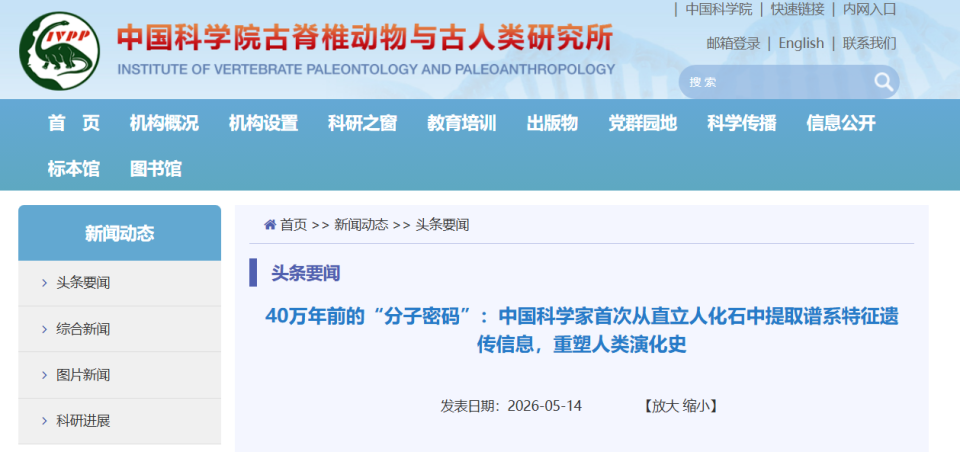Image resolution: width=960 pixels, height=452 pixels.
Task: Open 科学传播 navigation menu
Action: [742, 123]
